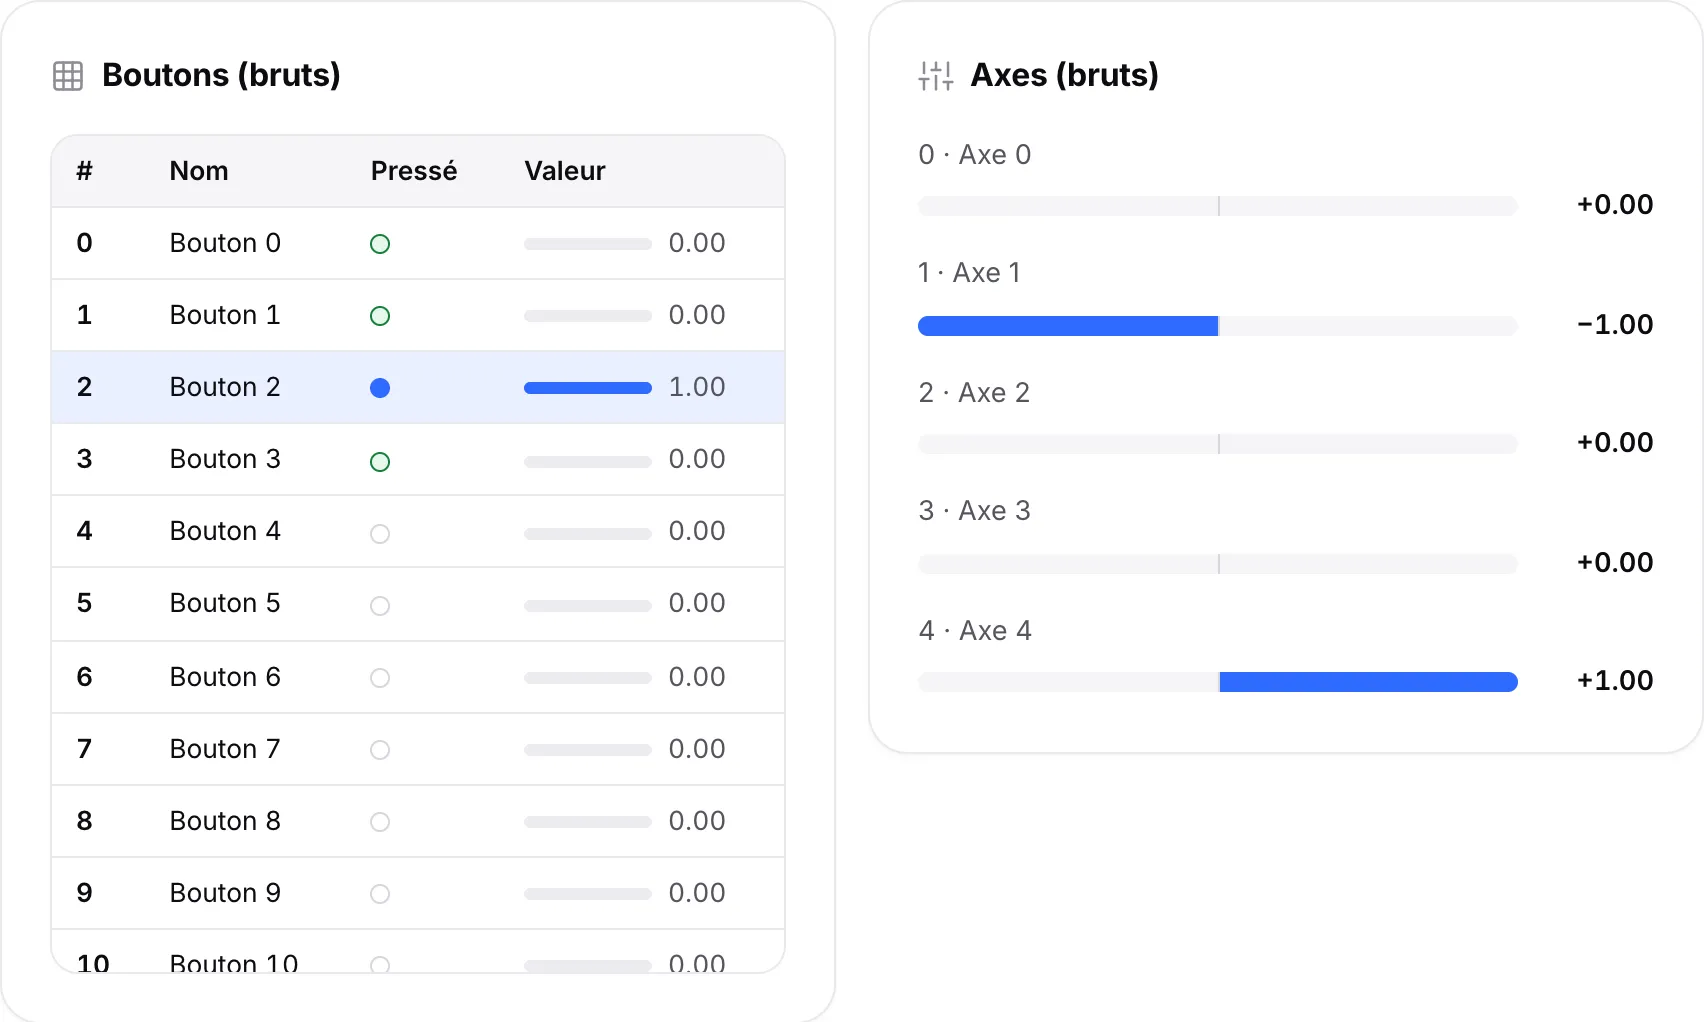The height and width of the screenshot is (1022, 1704).
Task: Click the pressed indicator circle for Bouton 7
Action: click(x=380, y=750)
